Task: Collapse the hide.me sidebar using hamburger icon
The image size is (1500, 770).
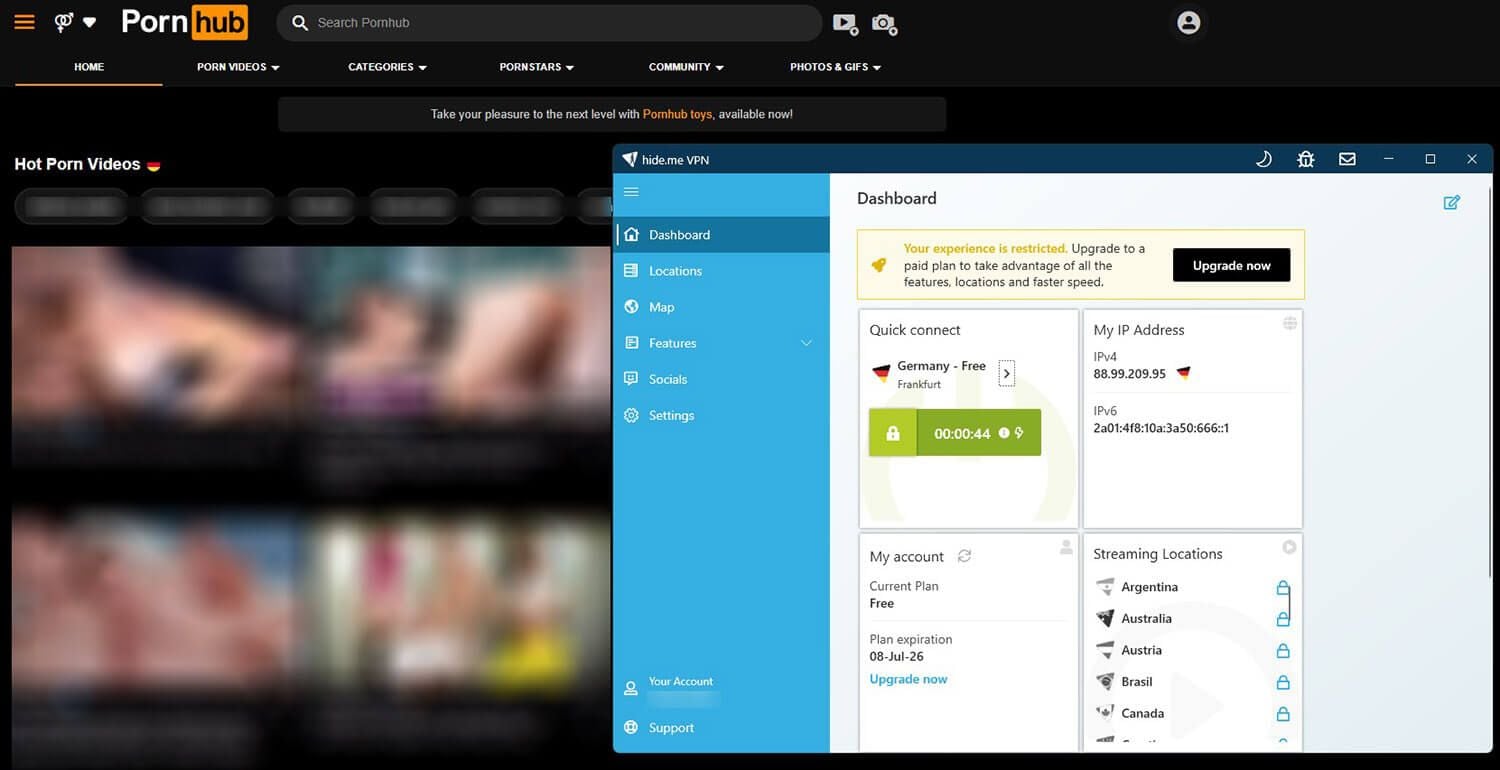Action: pyautogui.click(x=631, y=191)
